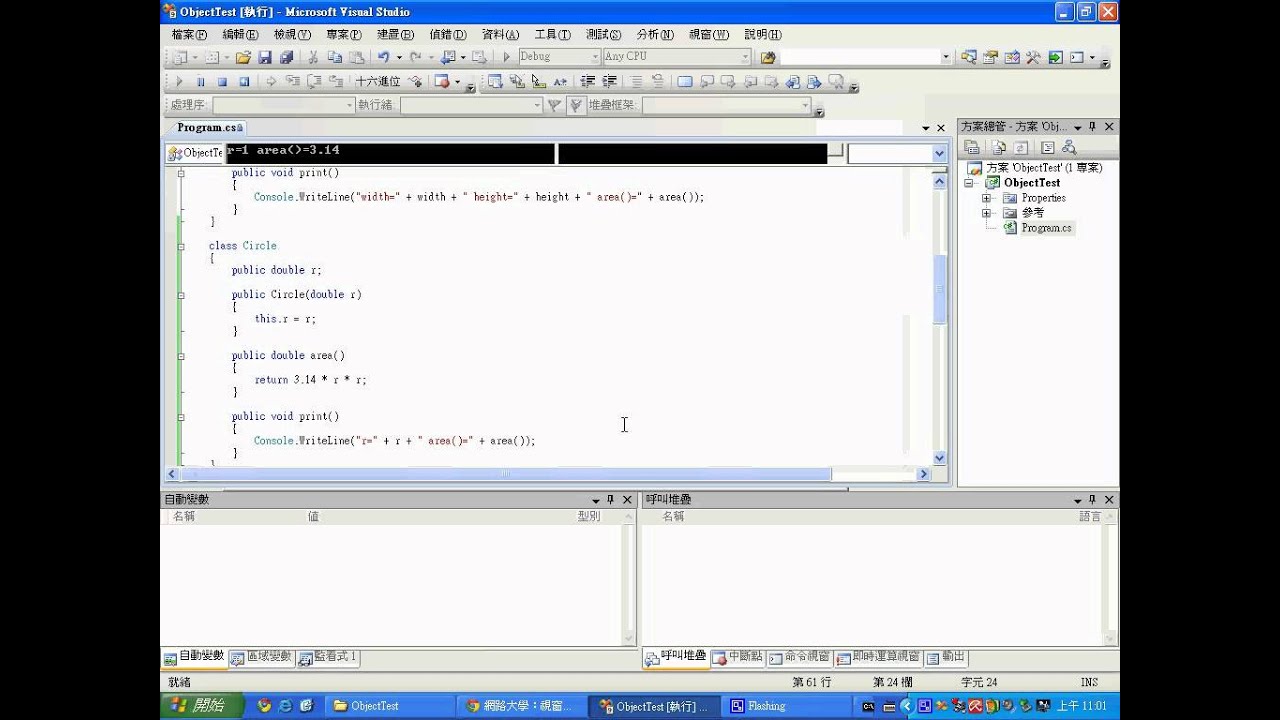Click the Find in Files folder icon
The width and height of the screenshot is (1280, 720).
767,57
